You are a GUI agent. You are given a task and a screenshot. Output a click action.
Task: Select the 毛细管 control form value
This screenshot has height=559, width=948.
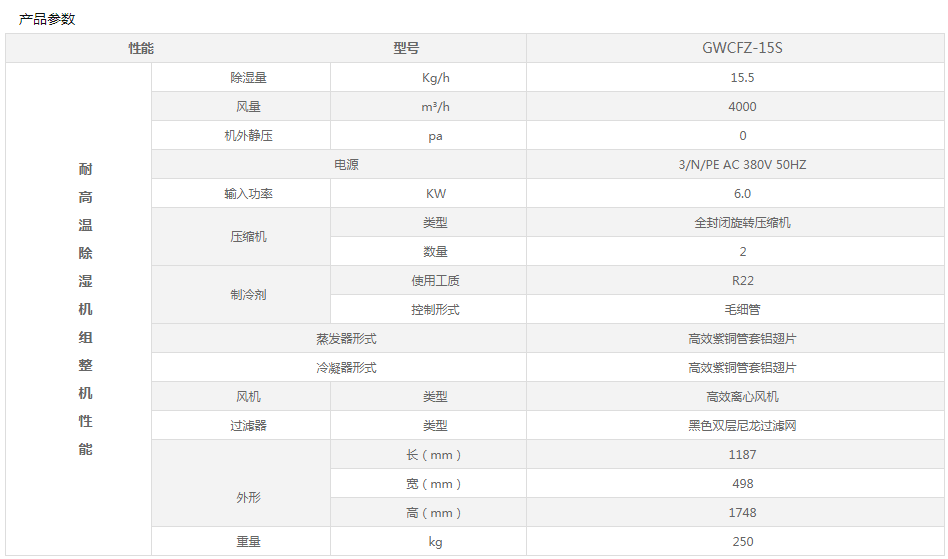point(742,310)
